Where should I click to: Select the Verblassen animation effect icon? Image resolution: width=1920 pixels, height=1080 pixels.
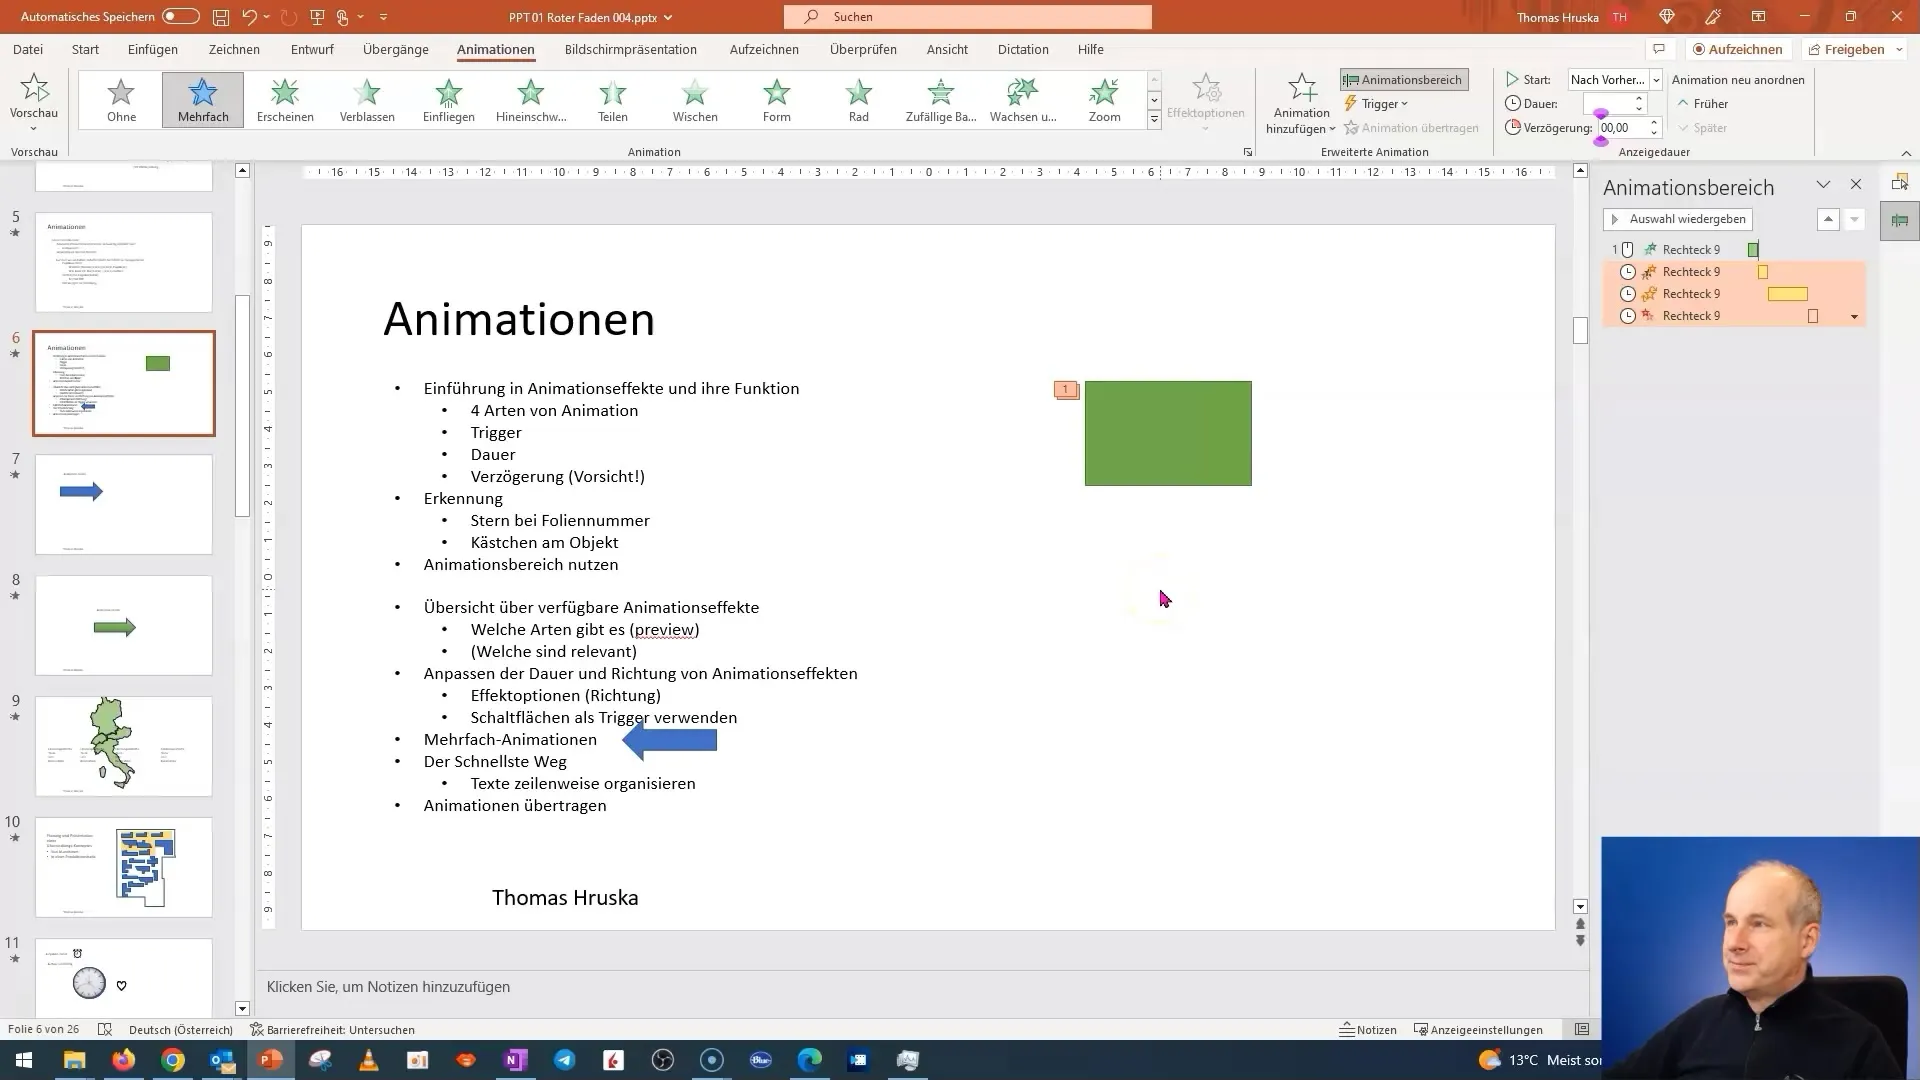[367, 99]
